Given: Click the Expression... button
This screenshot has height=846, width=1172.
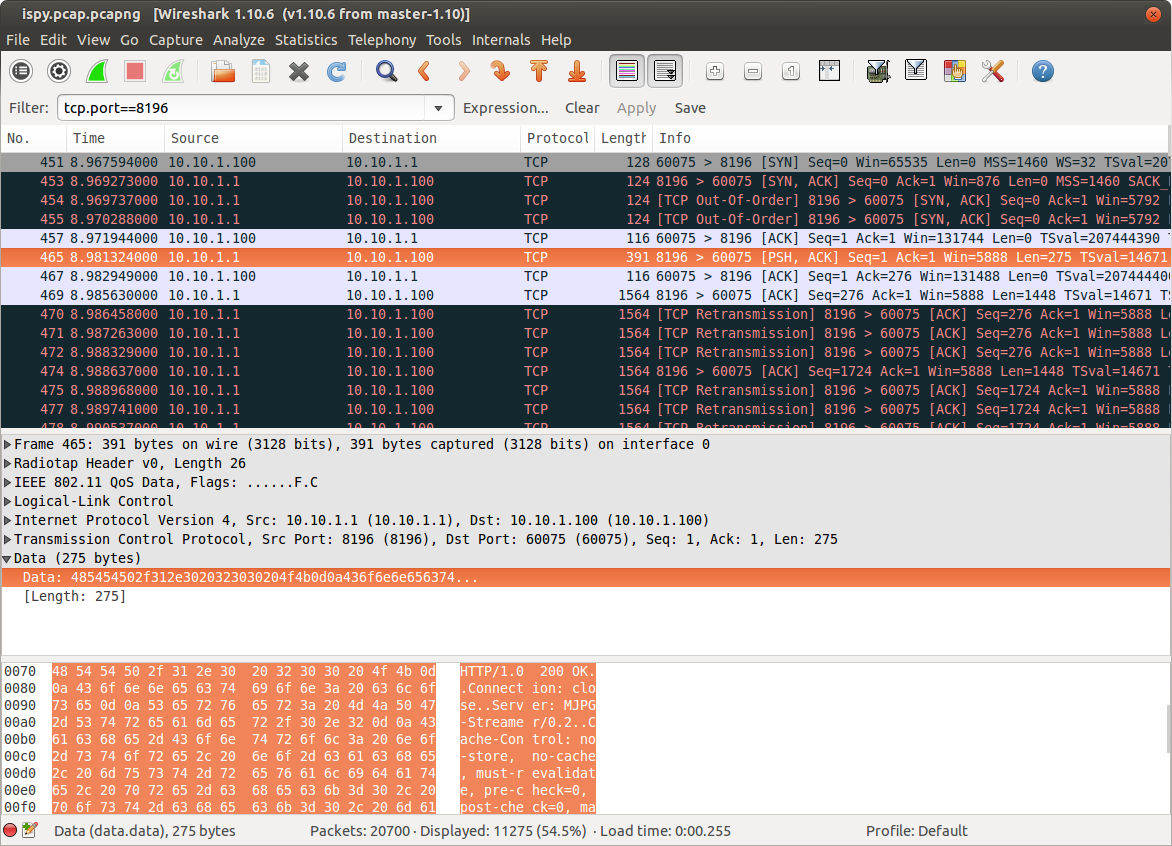Looking at the screenshot, I should tap(505, 108).
